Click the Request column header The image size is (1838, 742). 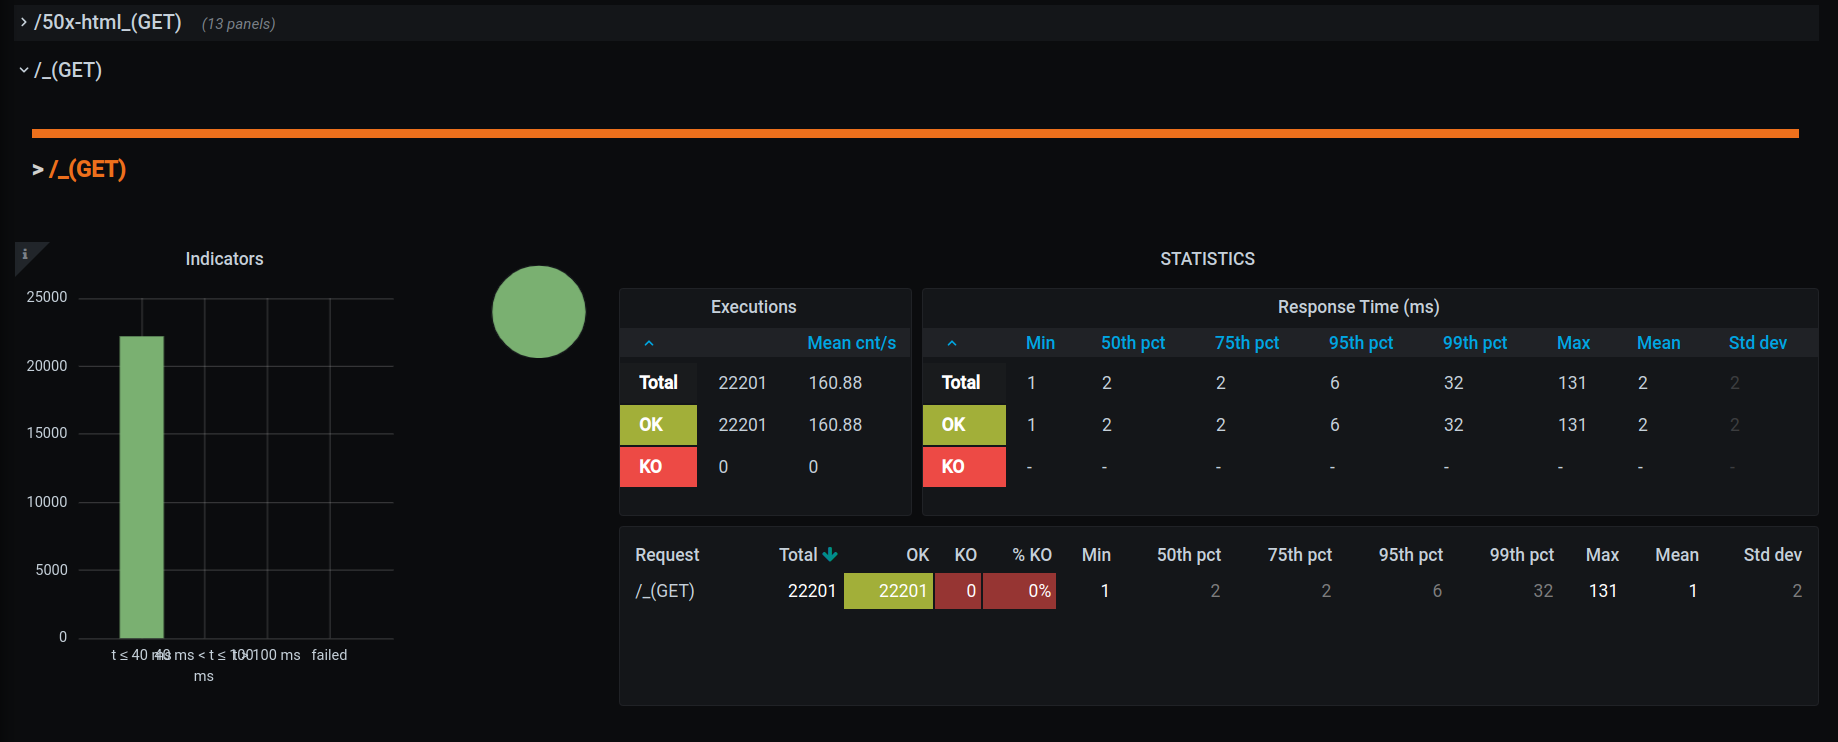coord(667,555)
